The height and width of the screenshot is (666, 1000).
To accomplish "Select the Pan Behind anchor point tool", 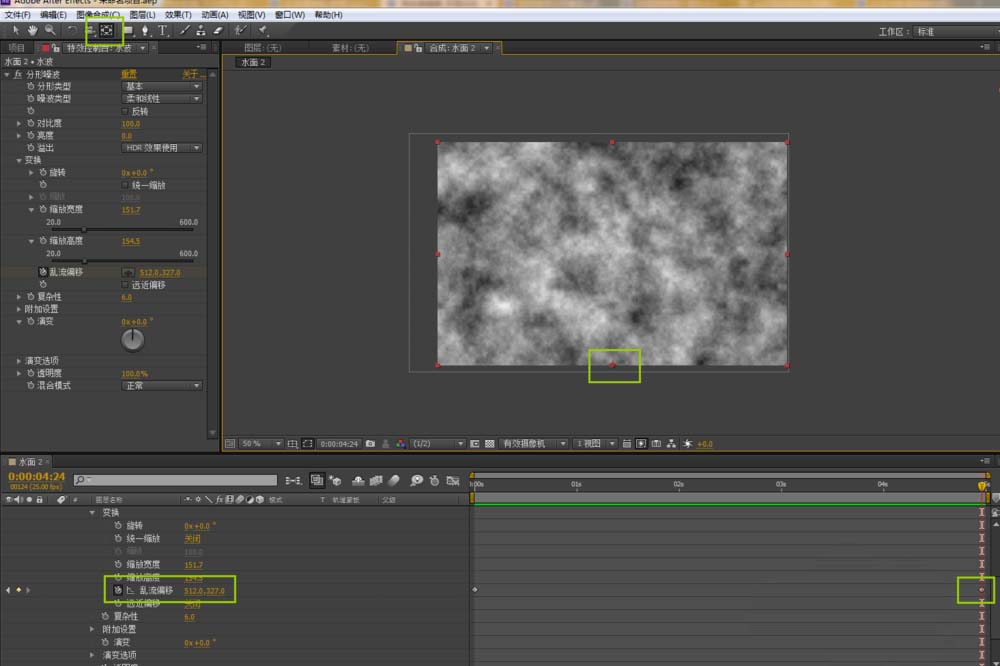I will click(106, 31).
